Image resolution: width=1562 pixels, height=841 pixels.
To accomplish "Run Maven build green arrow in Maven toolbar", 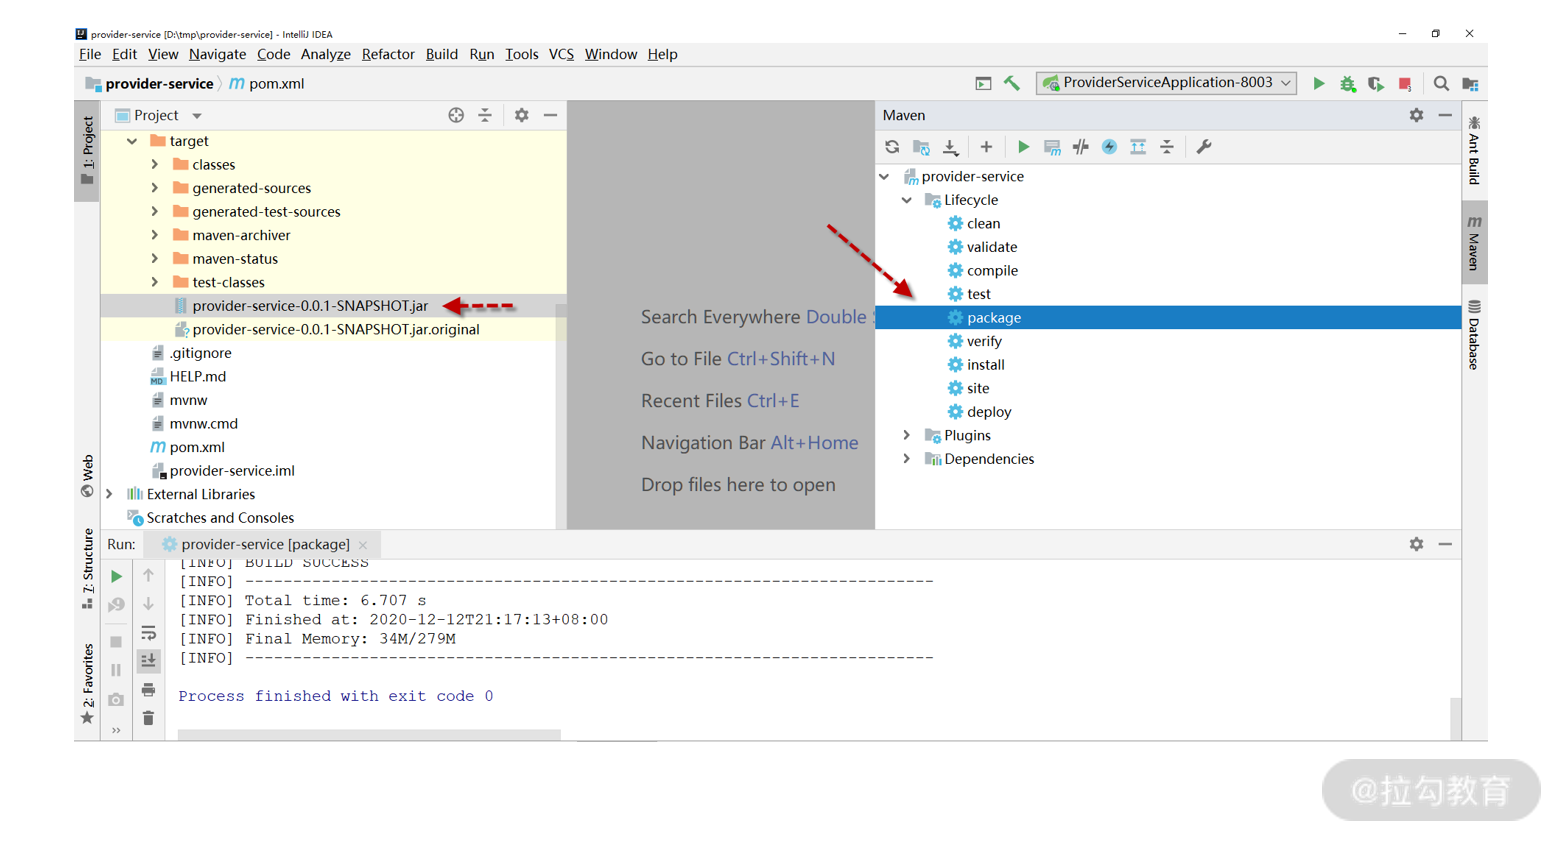I will point(1023,147).
